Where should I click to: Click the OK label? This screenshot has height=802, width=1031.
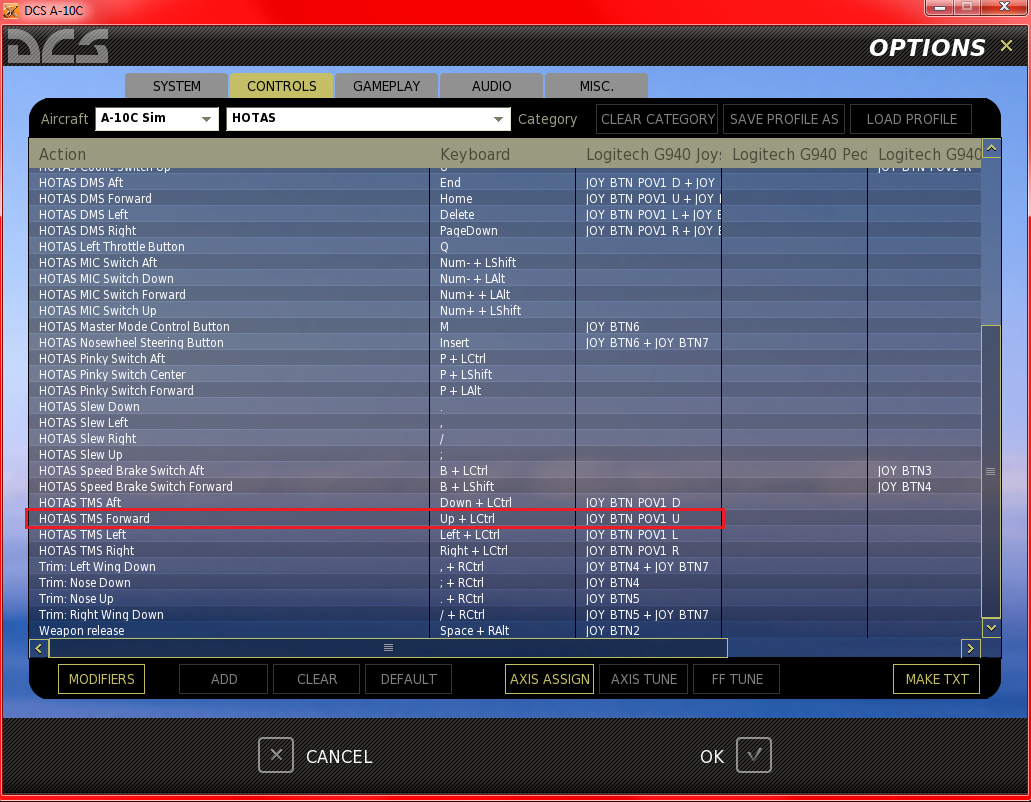click(x=712, y=757)
